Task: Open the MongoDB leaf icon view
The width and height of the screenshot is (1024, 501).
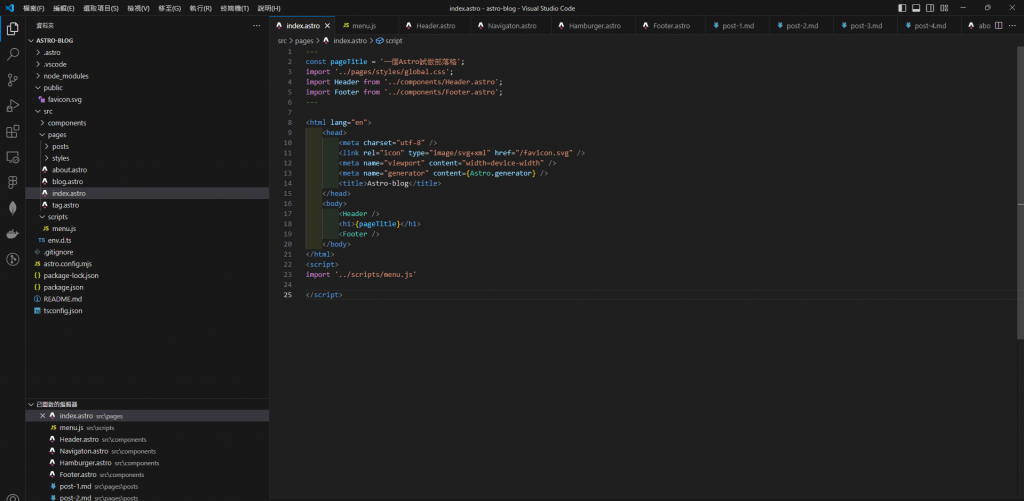Action: pyautogui.click(x=13, y=208)
